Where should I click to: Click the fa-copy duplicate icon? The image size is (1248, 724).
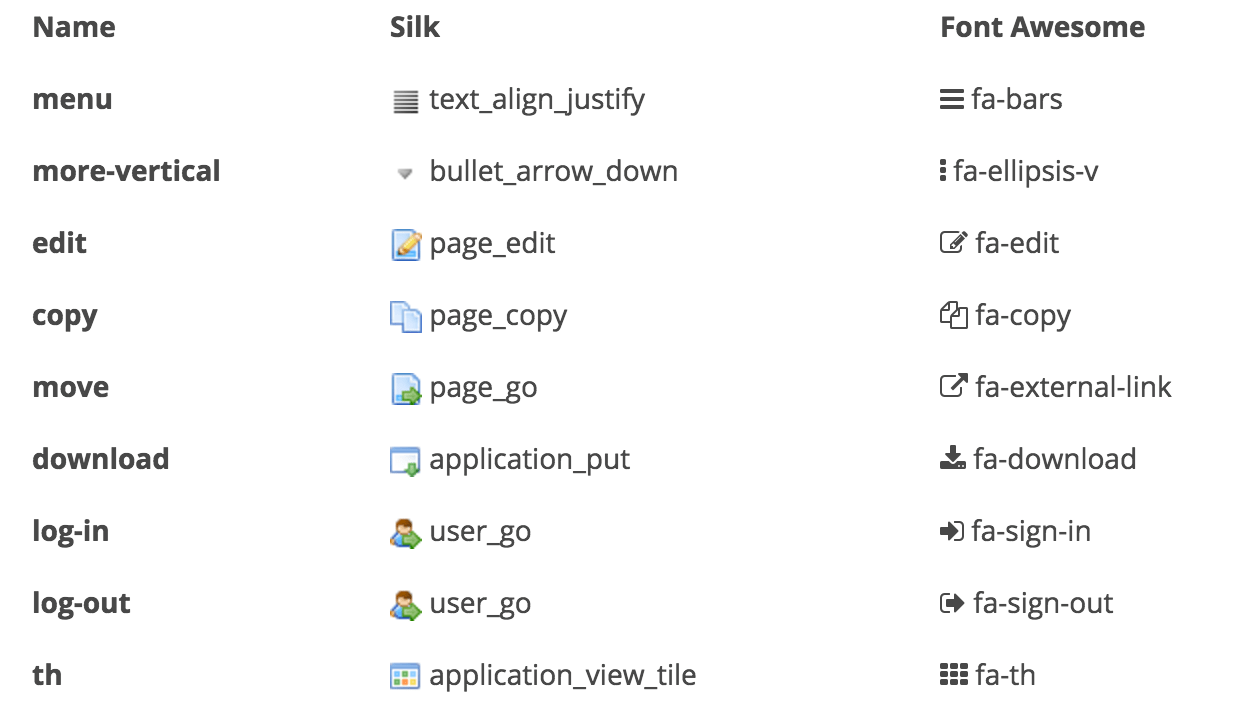[954, 316]
